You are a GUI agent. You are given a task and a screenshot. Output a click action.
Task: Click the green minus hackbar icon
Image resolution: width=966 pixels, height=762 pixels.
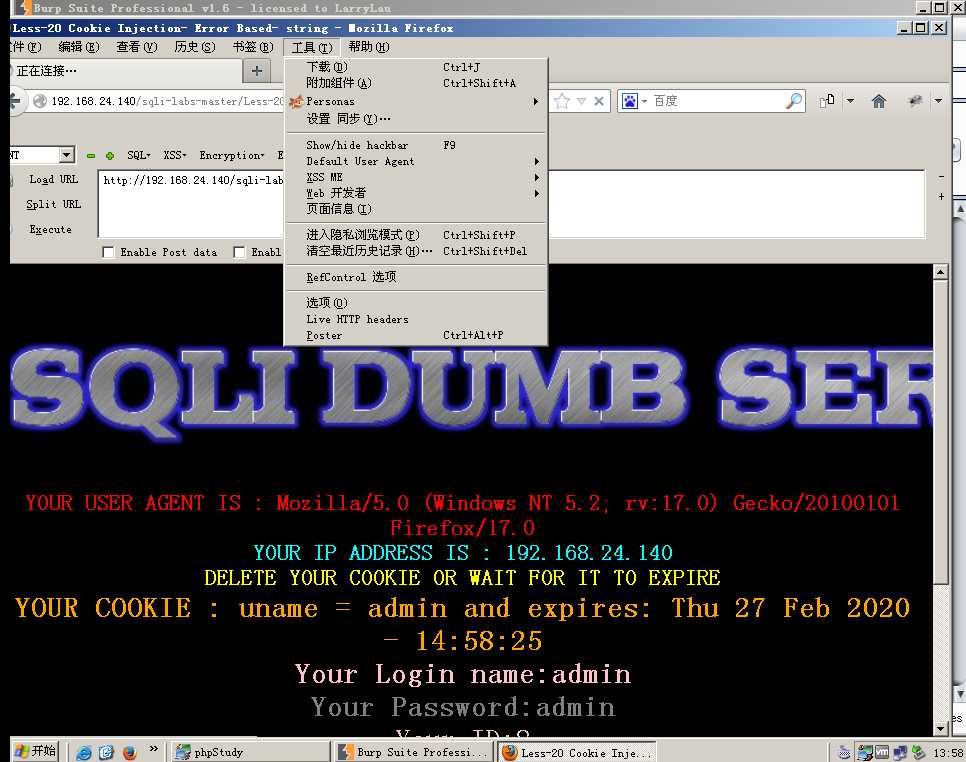(91, 156)
